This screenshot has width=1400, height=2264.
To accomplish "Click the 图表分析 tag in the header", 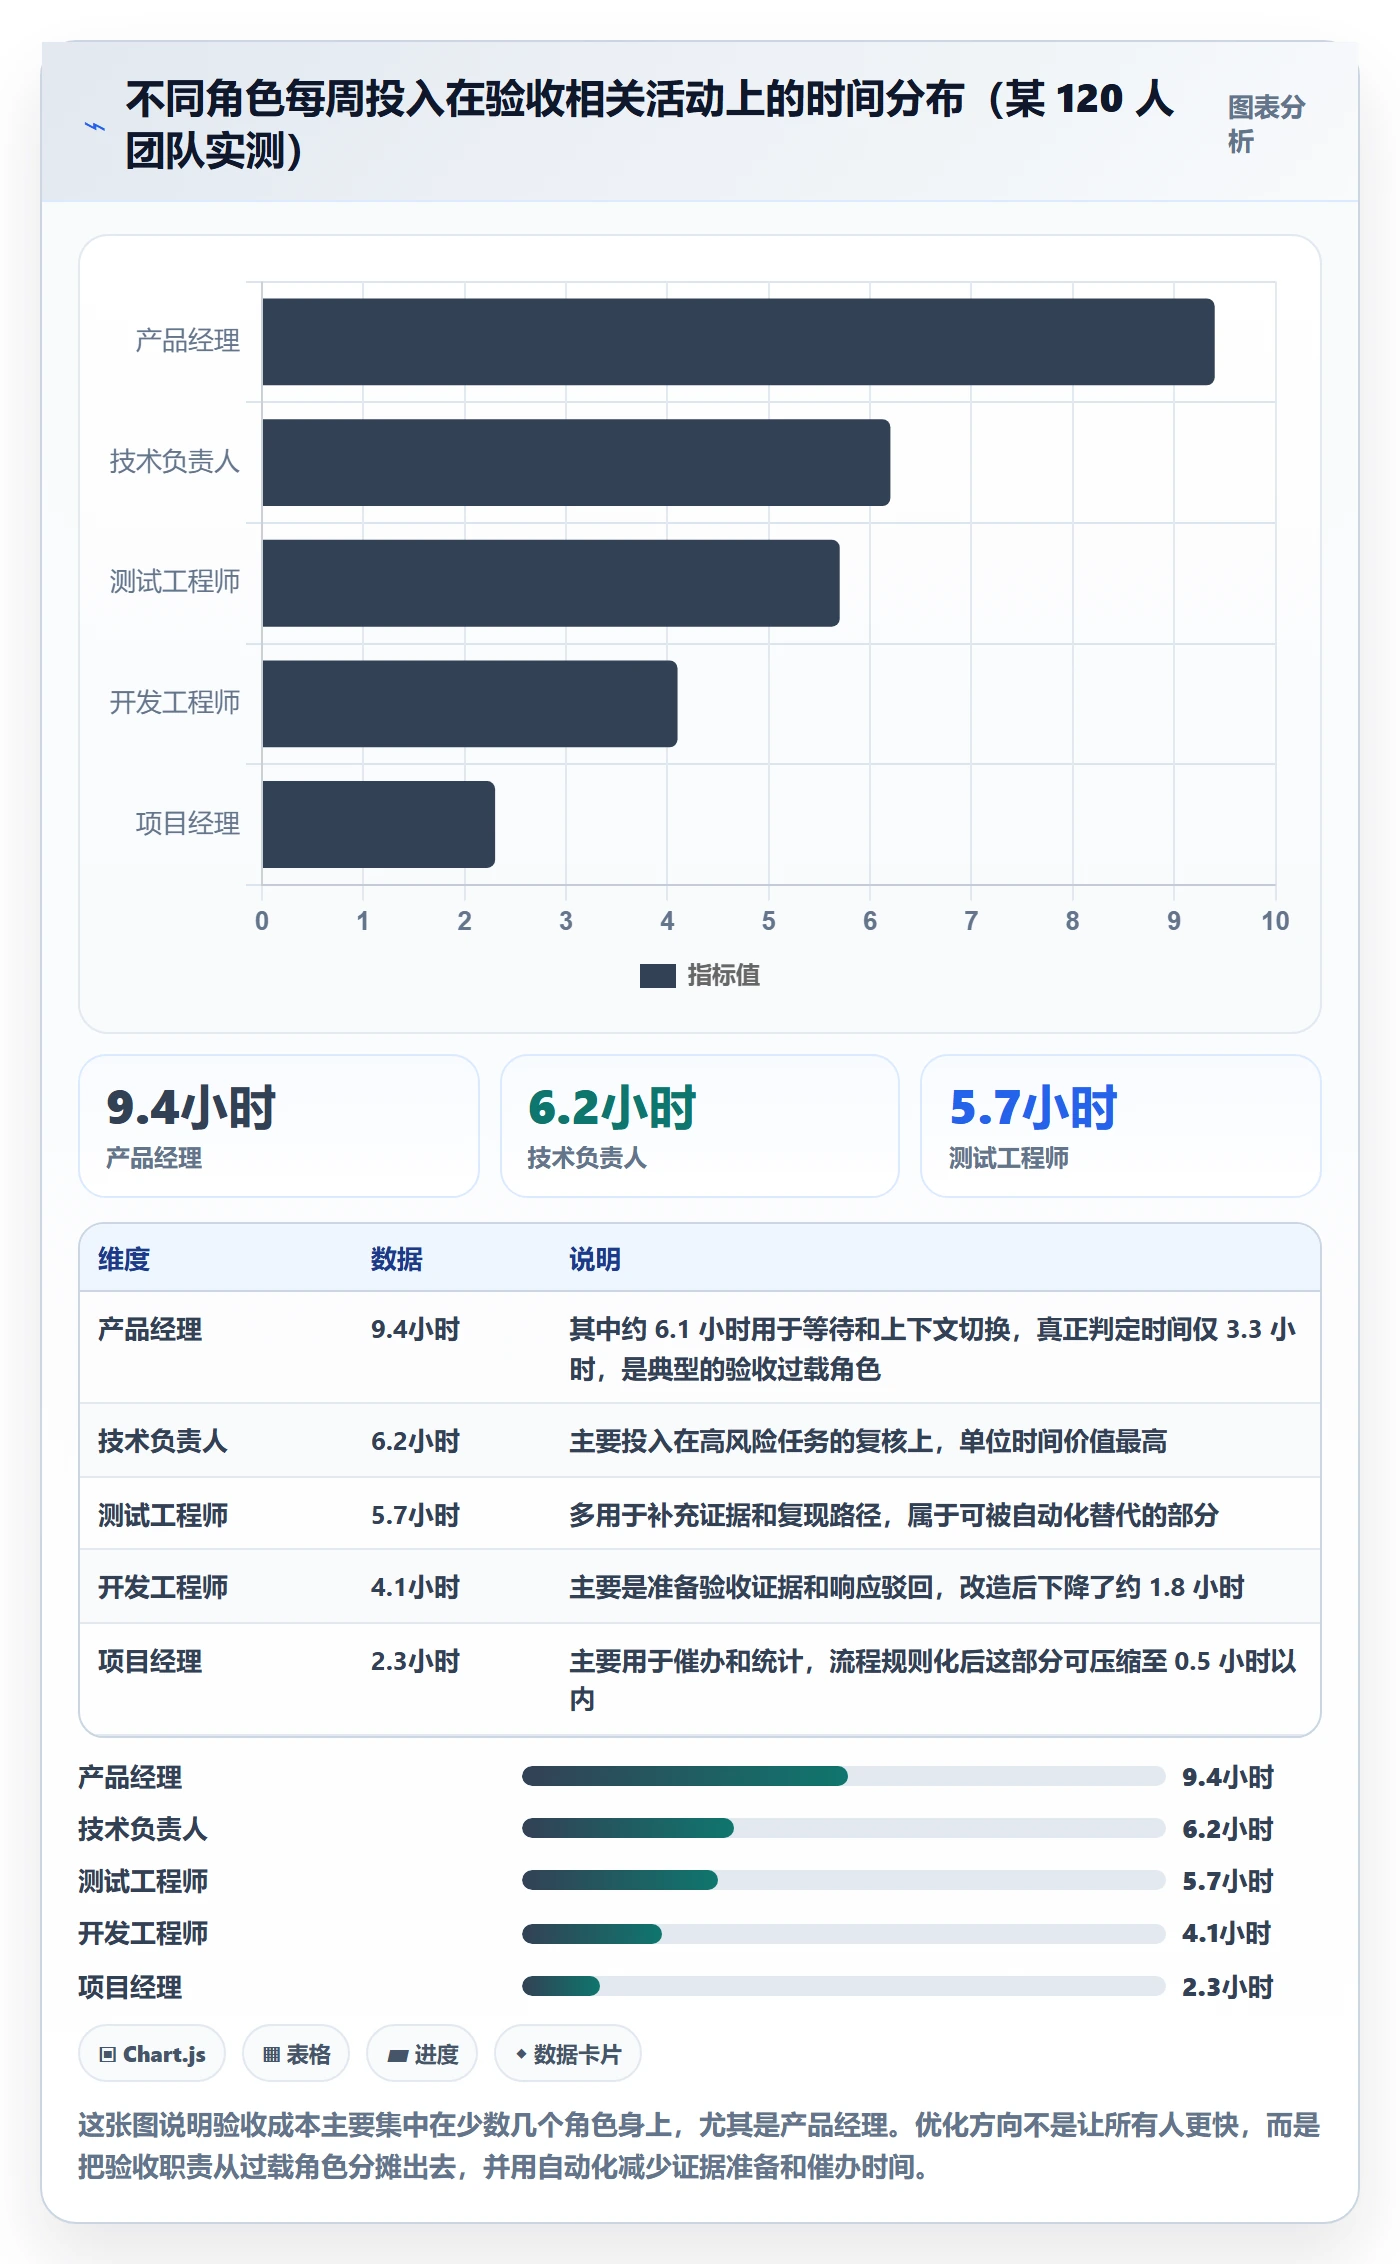I will point(1266,124).
